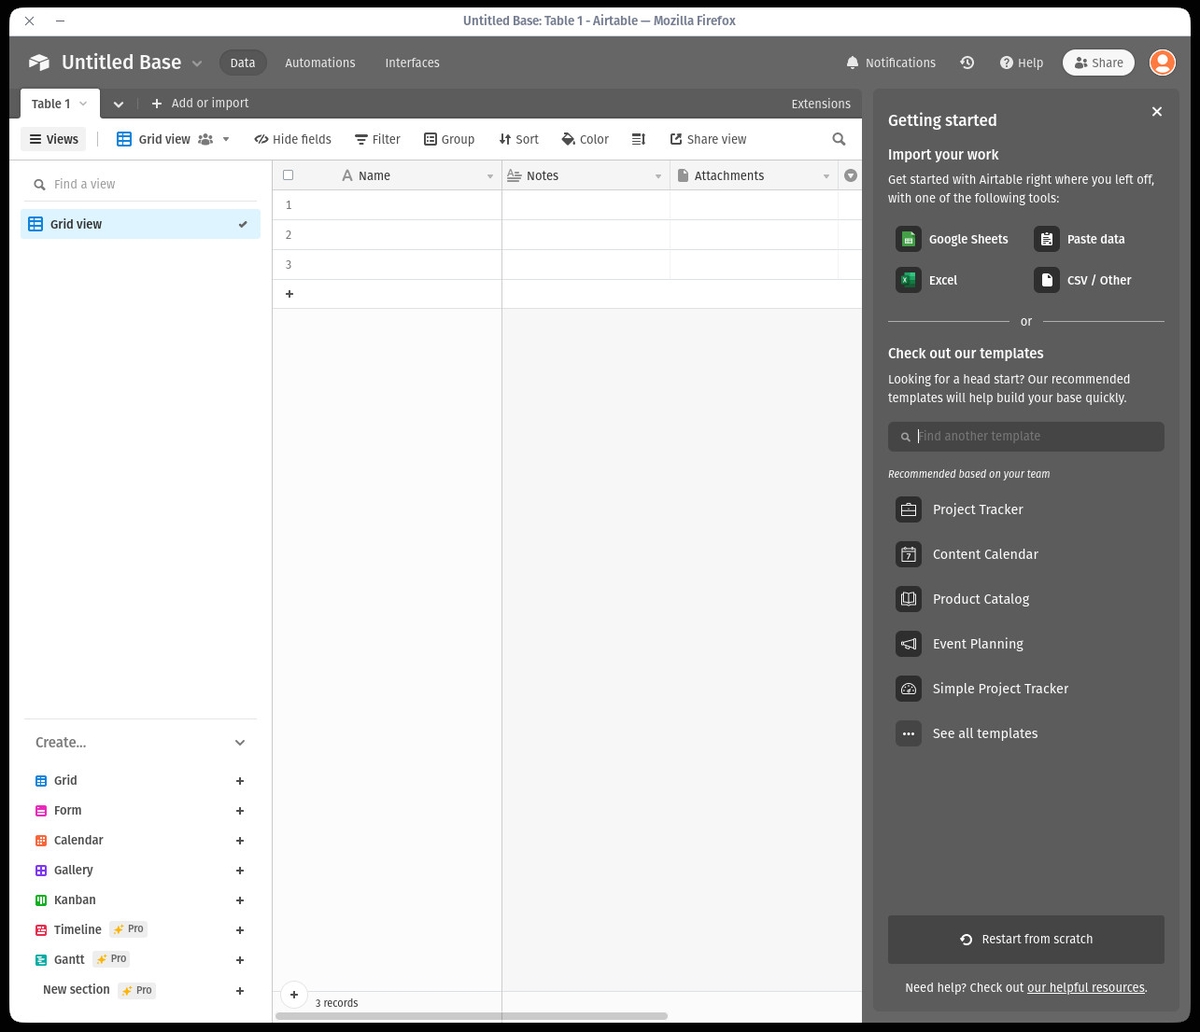The height and width of the screenshot is (1032, 1200).
Task: Open the base history icon
Action: pyautogui.click(x=966, y=62)
